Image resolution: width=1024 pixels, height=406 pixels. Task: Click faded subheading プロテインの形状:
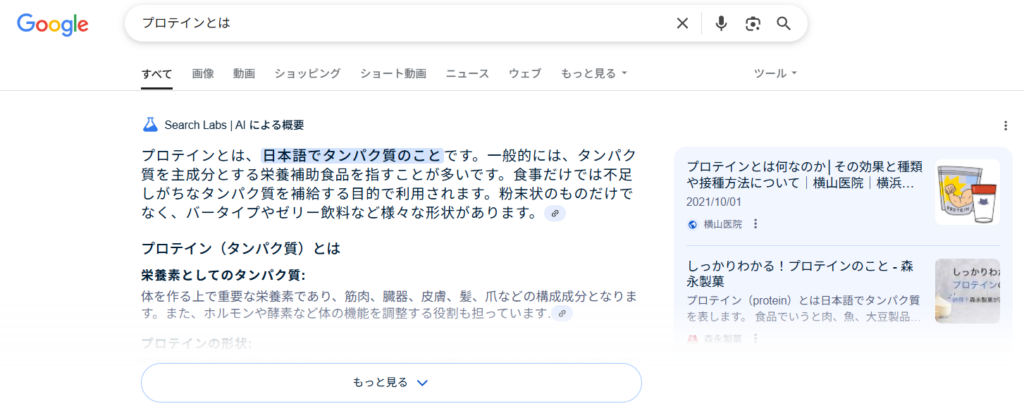point(197,343)
